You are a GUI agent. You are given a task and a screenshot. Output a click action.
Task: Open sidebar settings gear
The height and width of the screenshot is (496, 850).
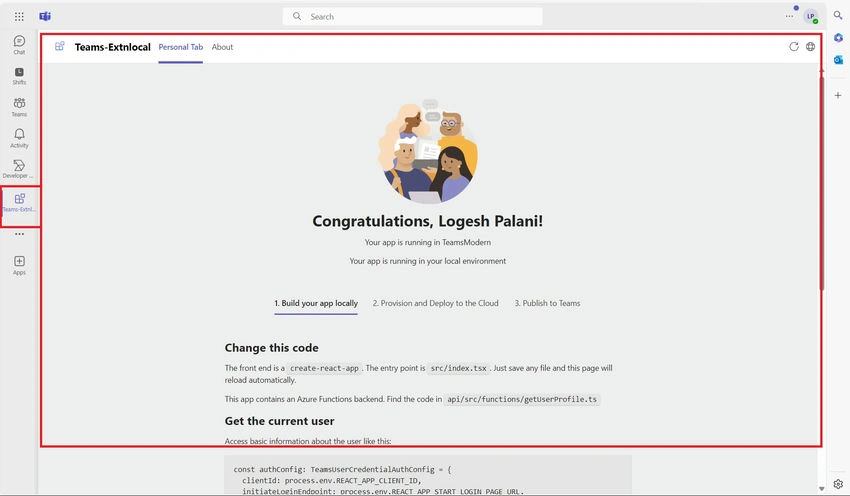point(838,484)
